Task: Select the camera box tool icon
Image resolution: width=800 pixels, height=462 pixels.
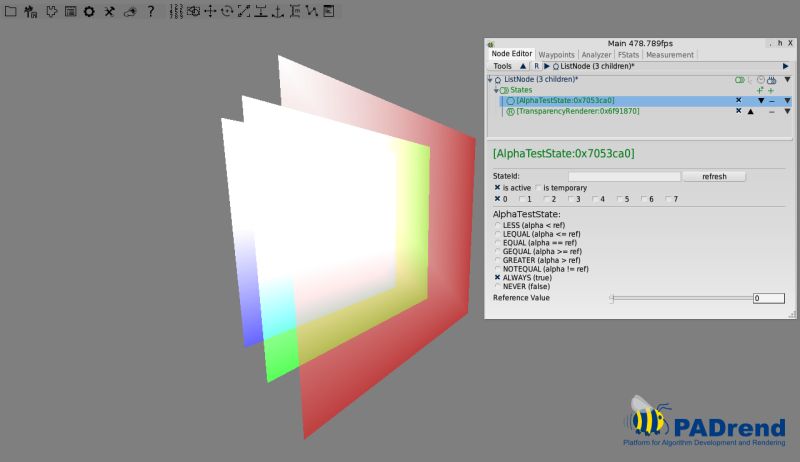Action: (x=193, y=11)
